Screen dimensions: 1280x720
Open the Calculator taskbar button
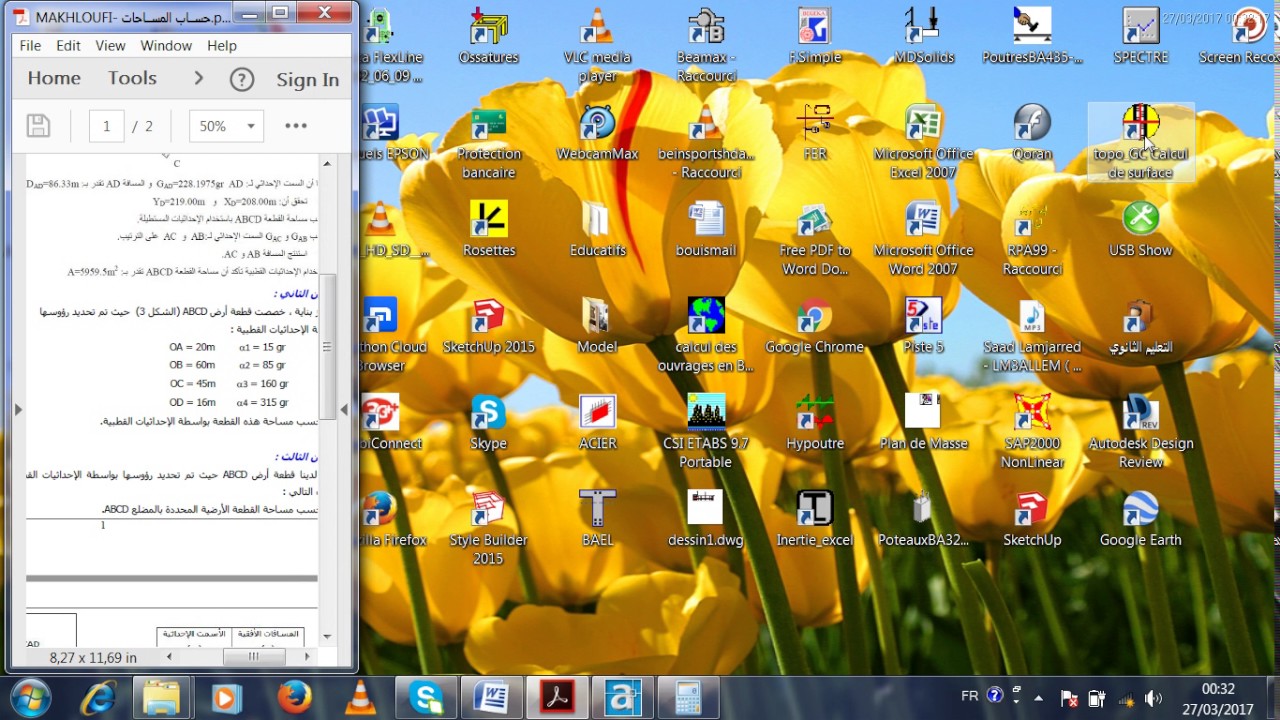click(688, 697)
